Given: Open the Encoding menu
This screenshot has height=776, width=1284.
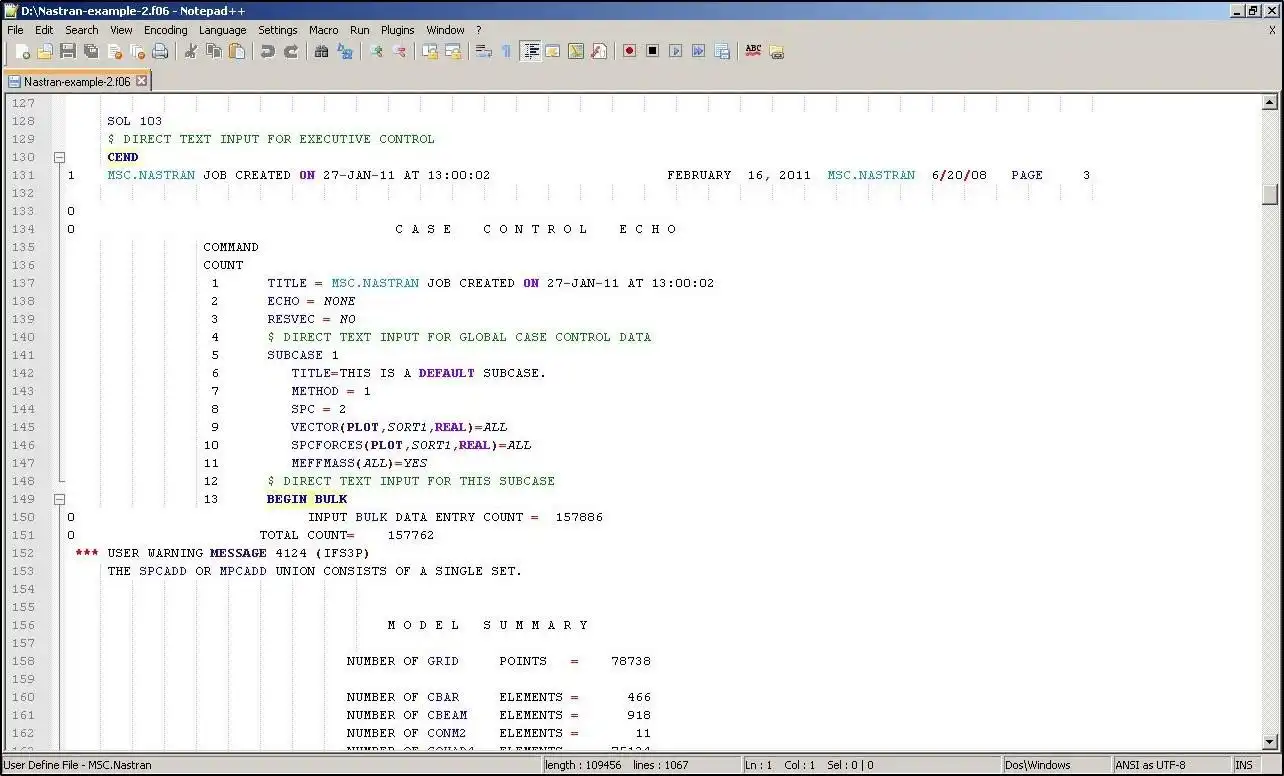Looking at the screenshot, I should point(165,30).
